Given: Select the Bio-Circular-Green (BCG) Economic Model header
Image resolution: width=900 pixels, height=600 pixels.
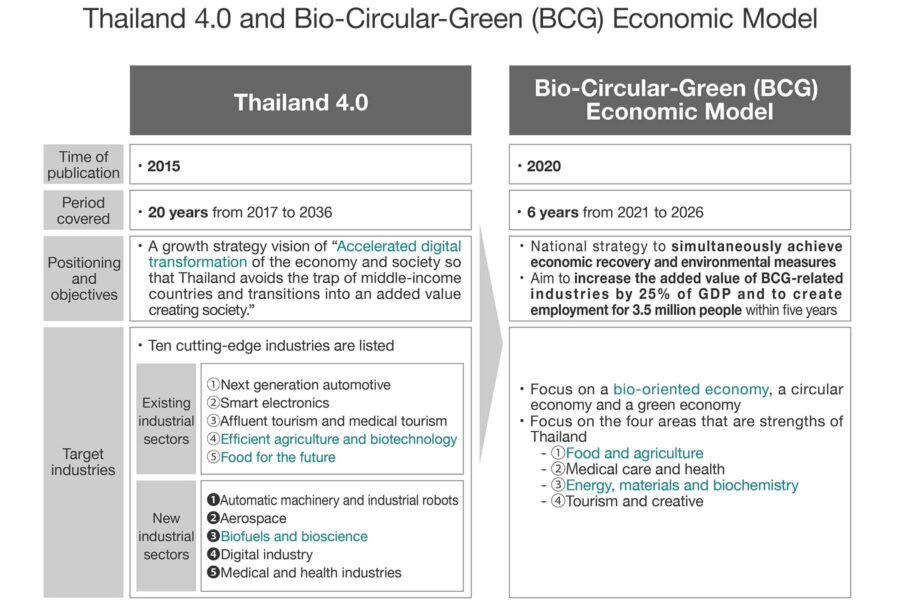Looking at the screenshot, I should click(679, 100).
